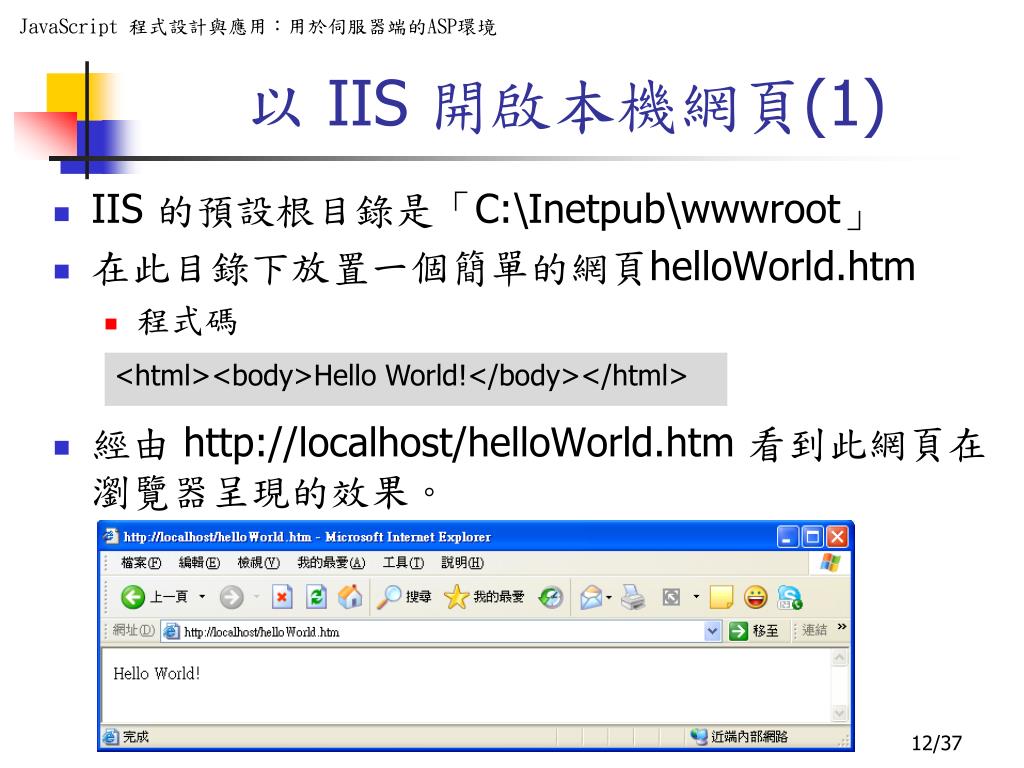Close the Internet Explorer window
The width and height of the screenshot is (1024, 768).
[x=837, y=537]
